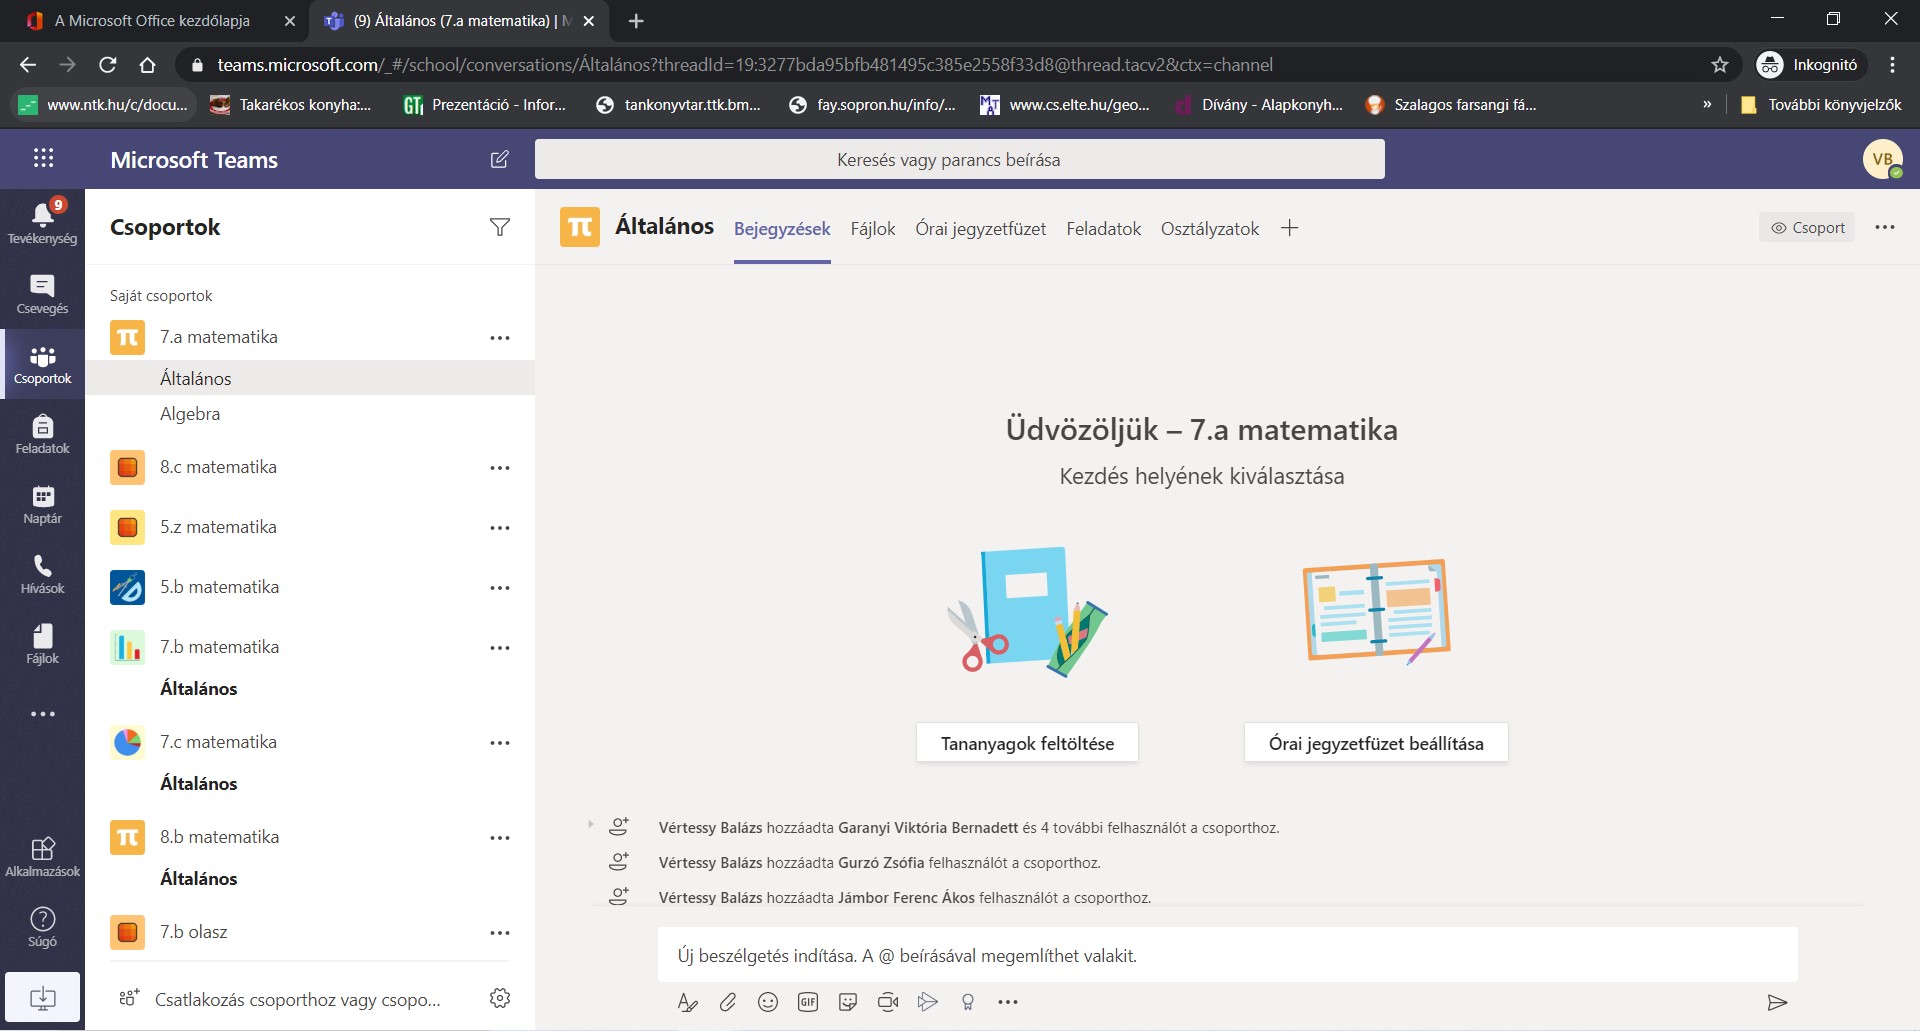Open more options for 5.z matematika

click(500, 528)
